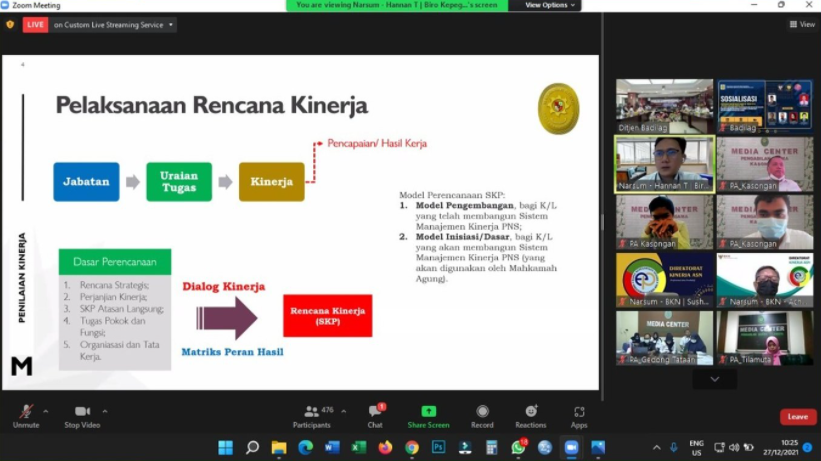Open the Apps panel
Image resolution: width=821 pixels, height=461 pixels.
click(579, 414)
